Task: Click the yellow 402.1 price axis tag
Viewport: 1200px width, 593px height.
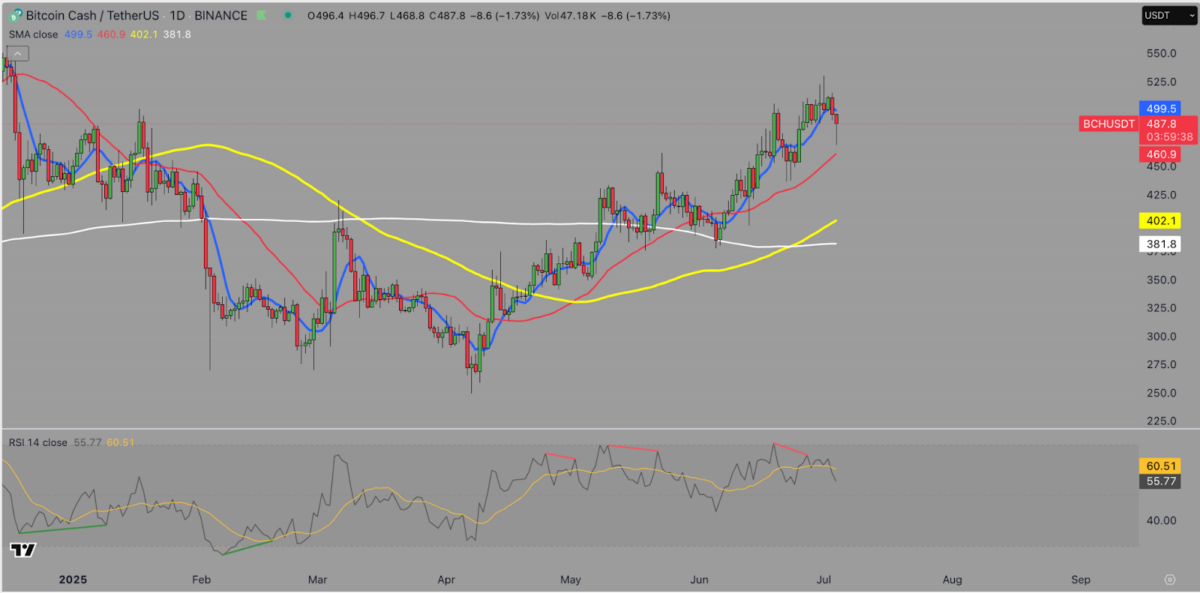Action: (1160, 220)
